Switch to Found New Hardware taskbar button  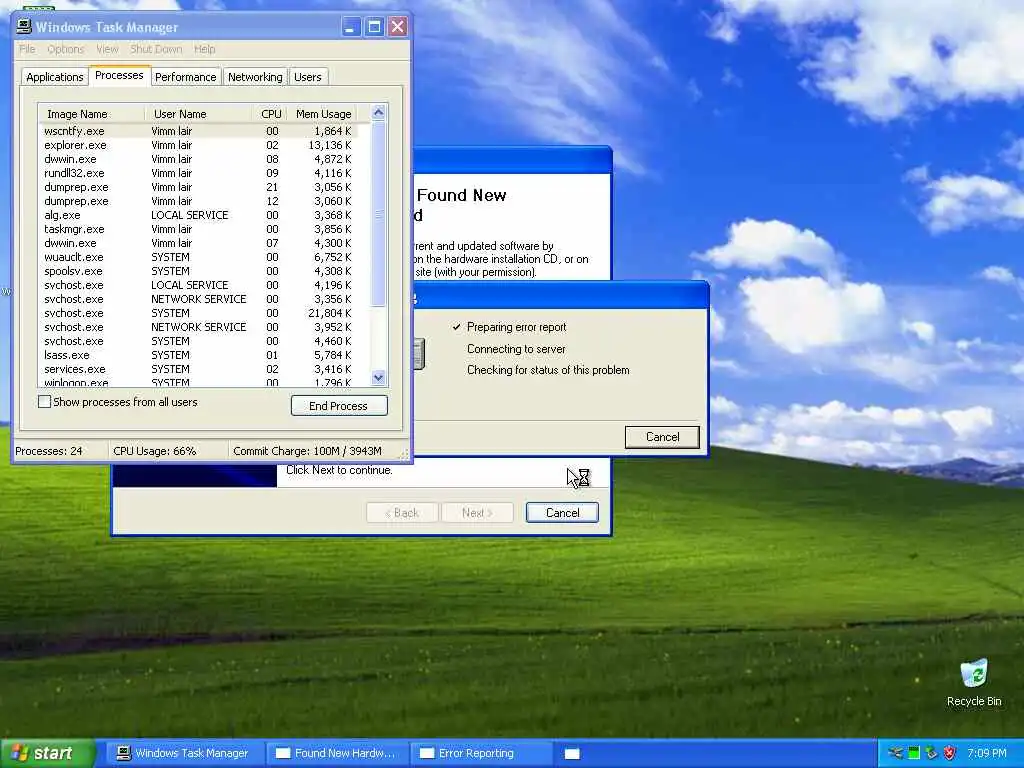(337, 753)
